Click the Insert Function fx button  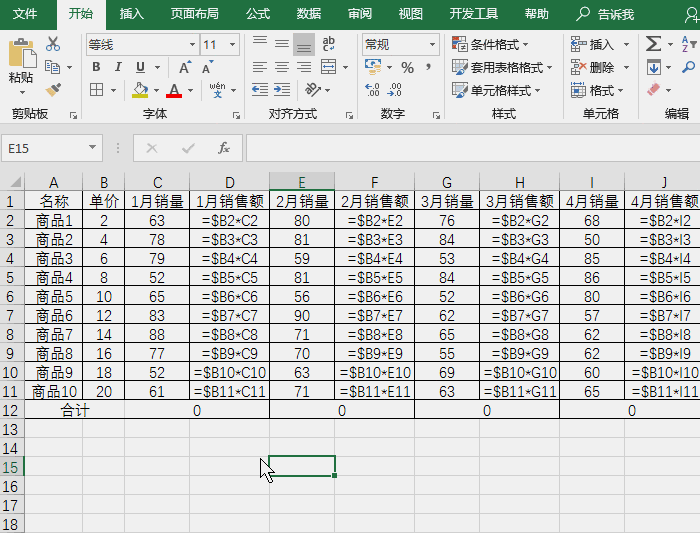point(224,148)
